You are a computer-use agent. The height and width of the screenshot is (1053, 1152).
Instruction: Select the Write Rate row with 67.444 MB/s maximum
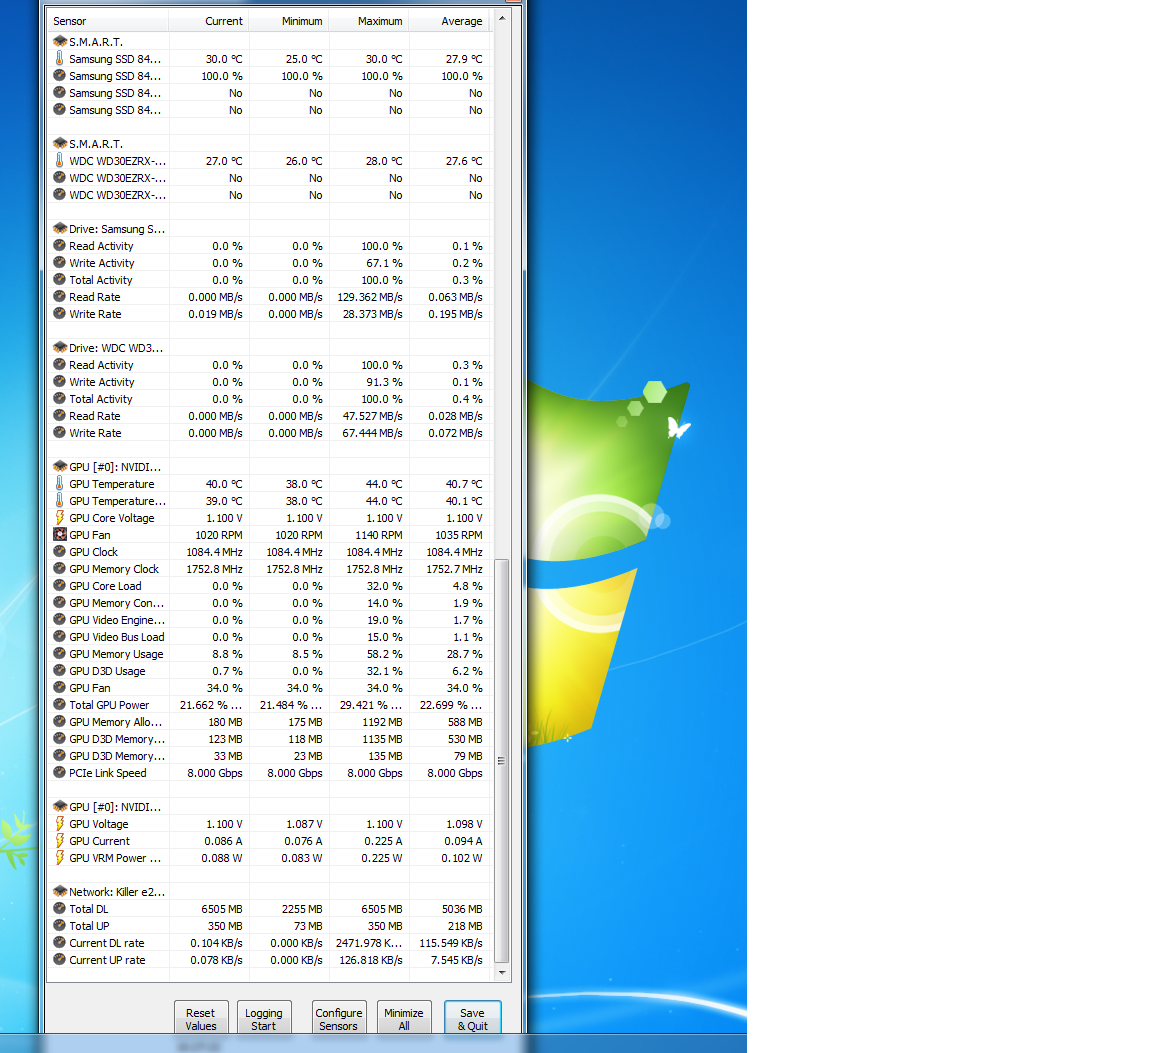click(x=269, y=433)
